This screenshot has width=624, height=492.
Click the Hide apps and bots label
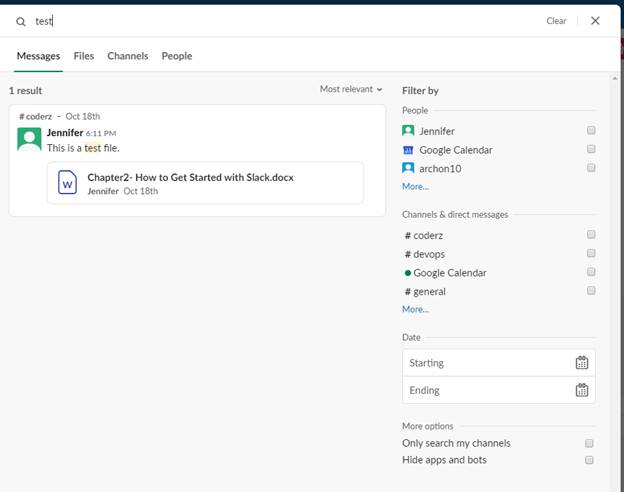444,460
